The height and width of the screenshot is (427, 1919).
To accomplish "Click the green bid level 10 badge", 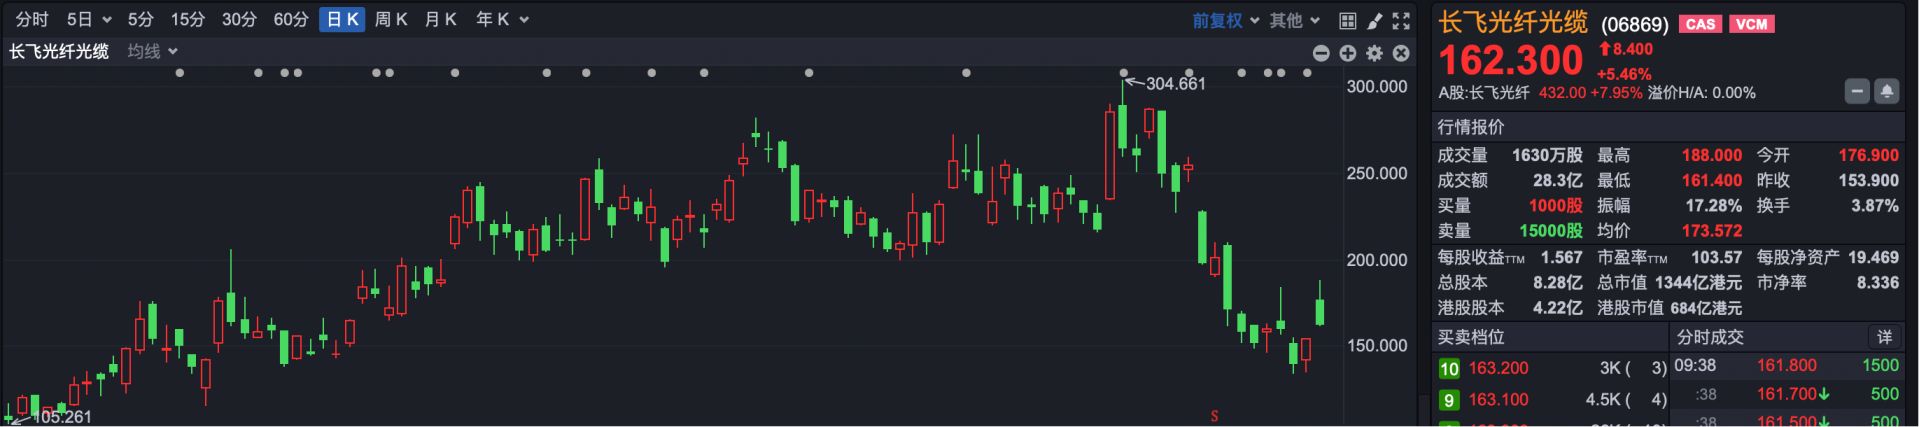I will pos(1449,369).
